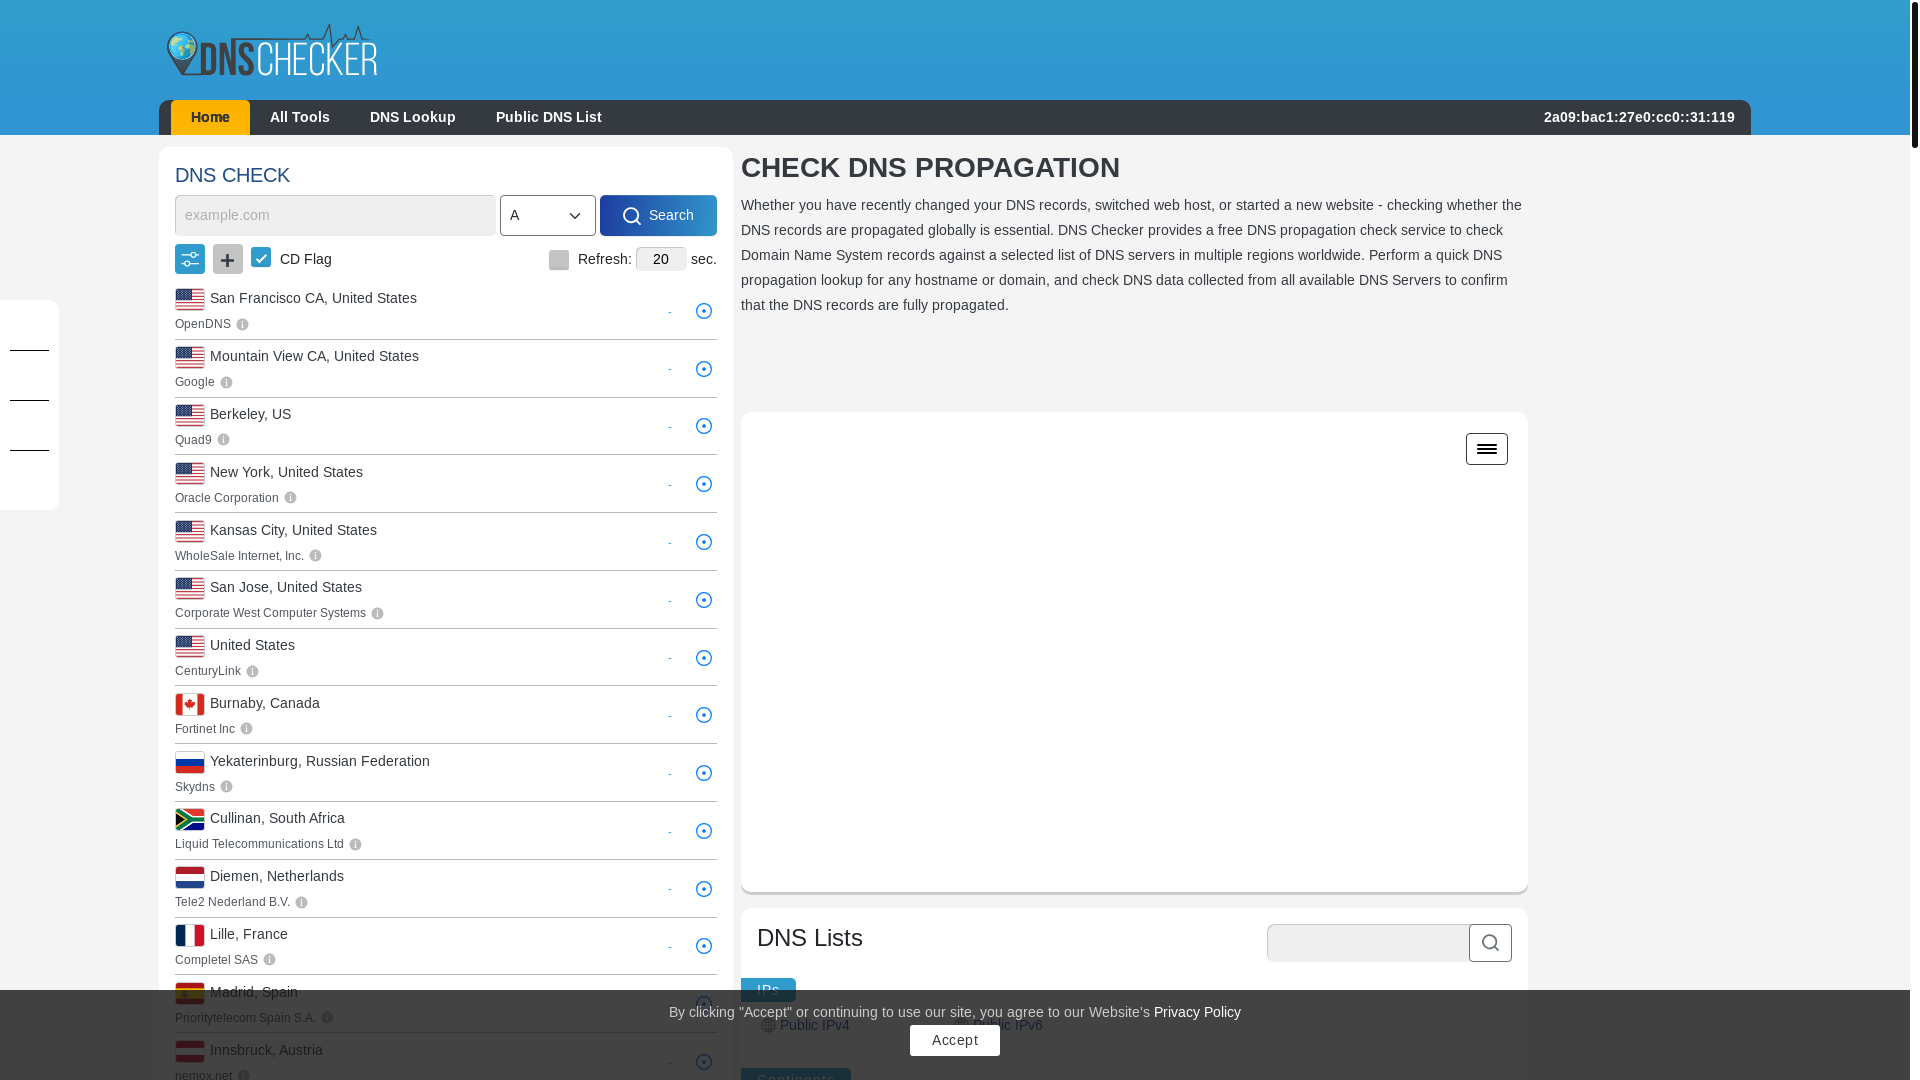Viewport: 1920px width, 1080px height.
Task: Open info icon next to Liquid Telecommunications
Action: pyautogui.click(x=355, y=845)
